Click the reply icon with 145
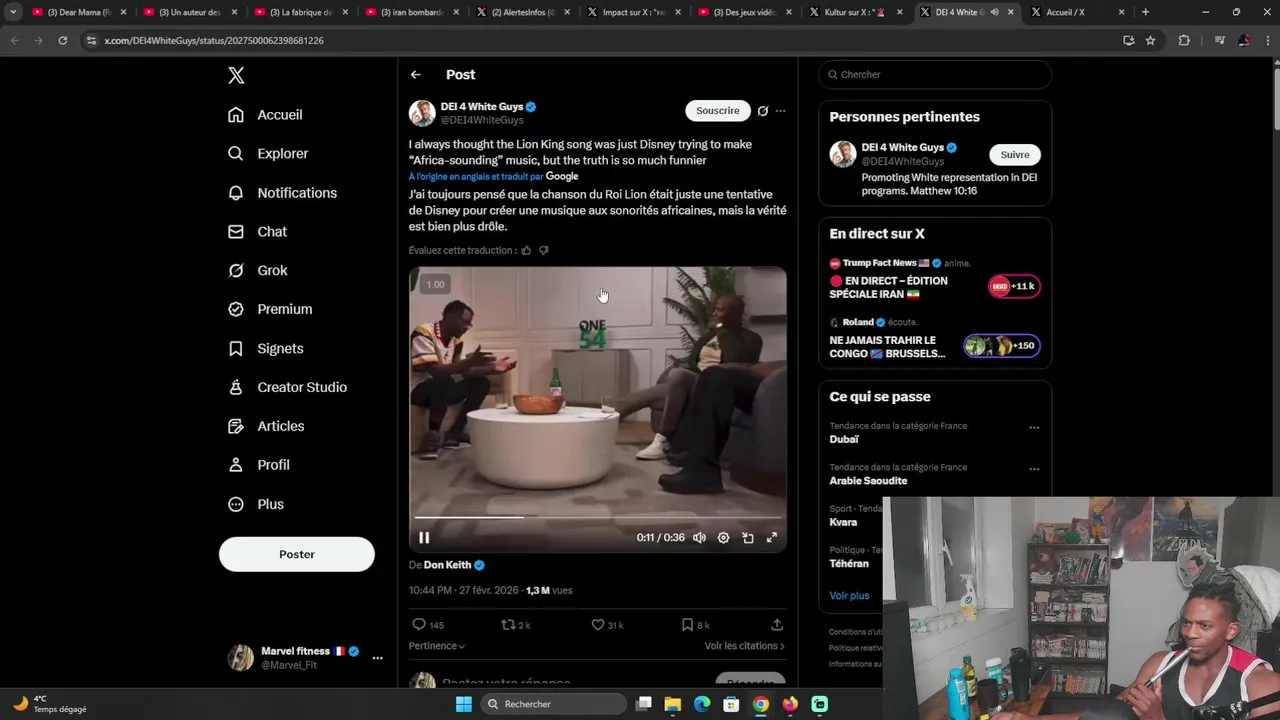Viewport: 1280px width, 720px height. pyautogui.click(x=428, y=624)
